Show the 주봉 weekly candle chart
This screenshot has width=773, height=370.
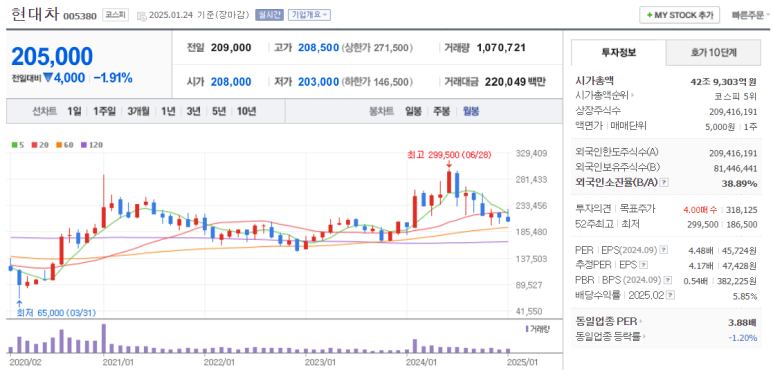tap(442, 111)
